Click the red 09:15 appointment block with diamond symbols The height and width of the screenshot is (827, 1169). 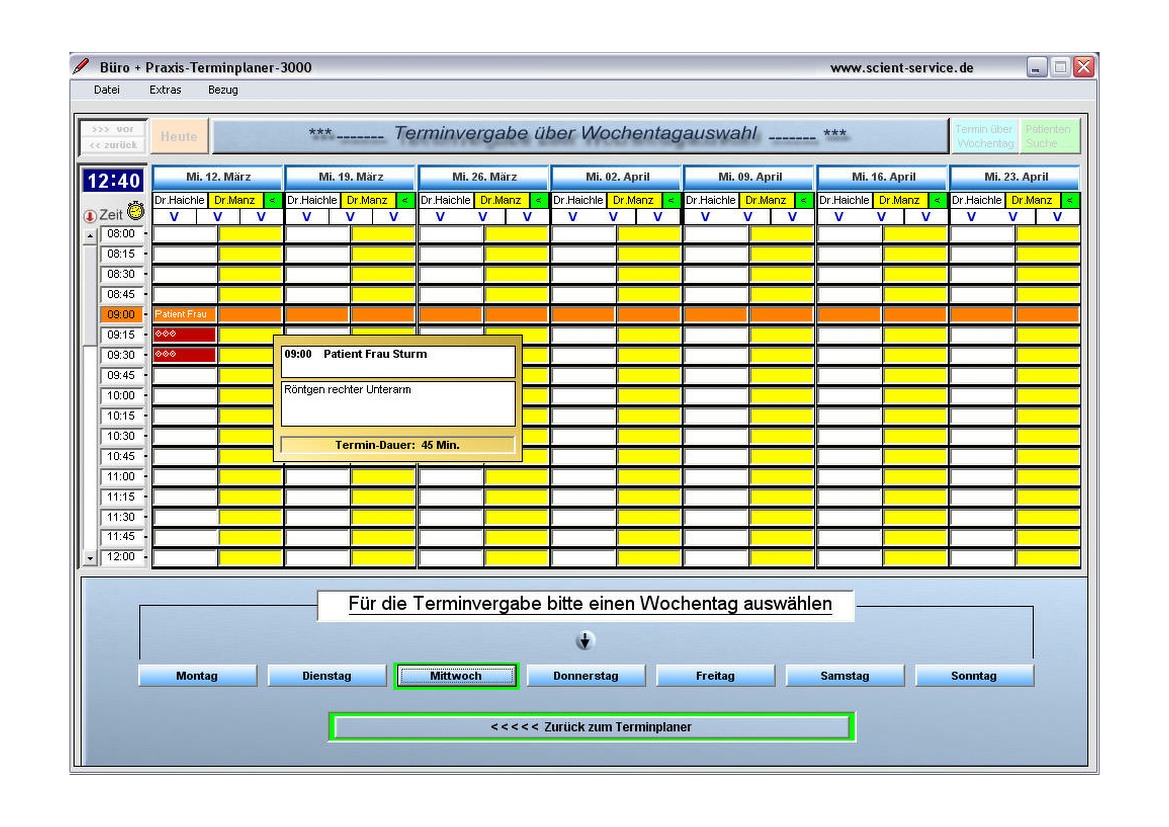point(184,335)
